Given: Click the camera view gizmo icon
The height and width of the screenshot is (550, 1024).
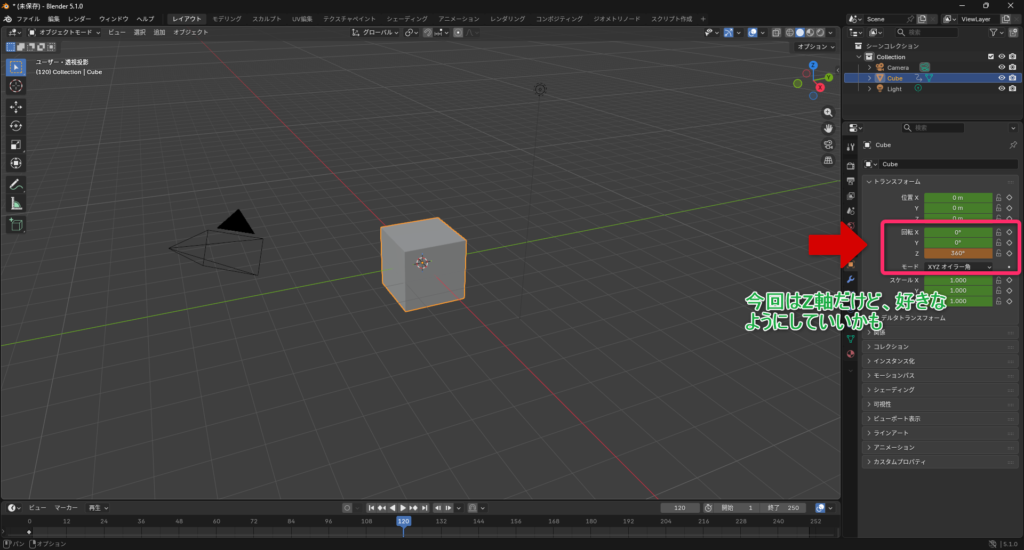Looking at the screenshot, I should 828,144.
